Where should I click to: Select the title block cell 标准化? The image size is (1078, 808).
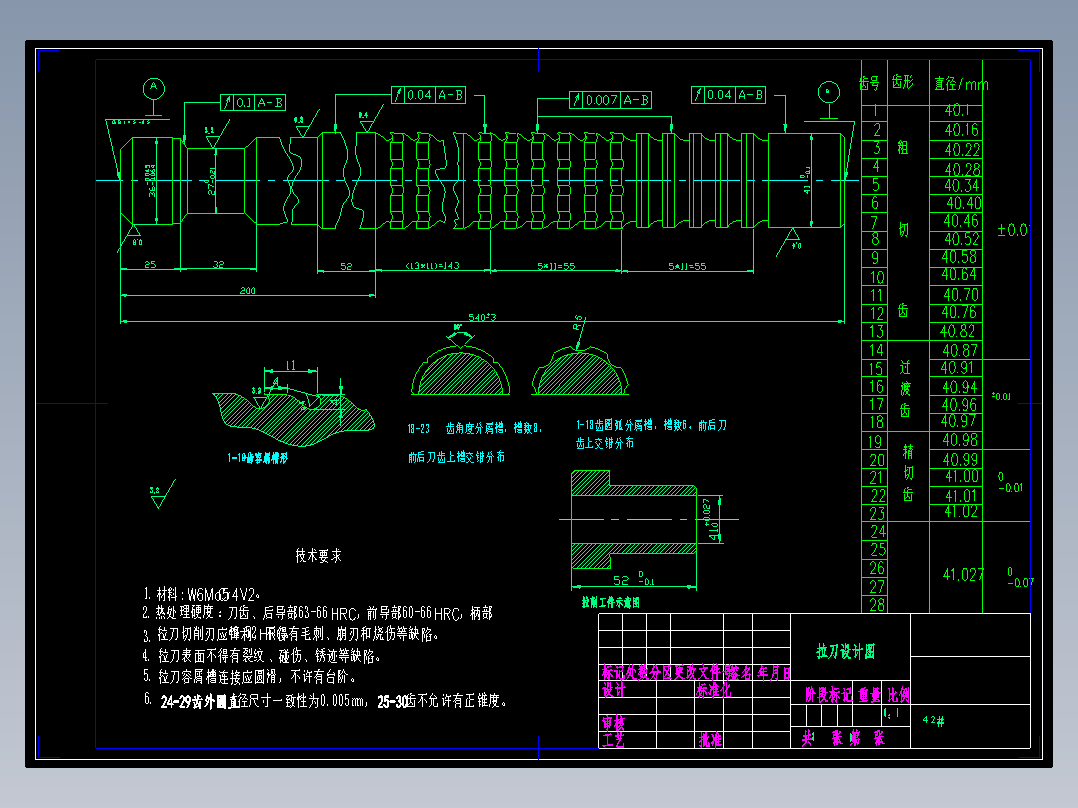coord(714,690)
